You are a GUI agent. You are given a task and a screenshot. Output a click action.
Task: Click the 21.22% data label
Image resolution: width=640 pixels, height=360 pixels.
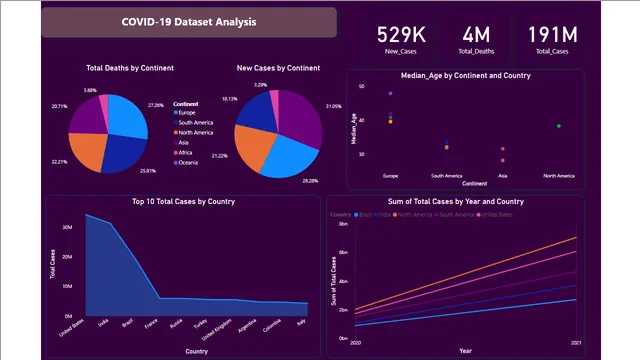click(220, 156)
